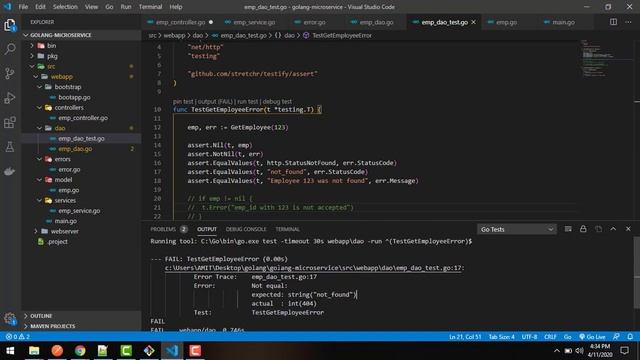640x360 pixels.
Task: Open the editor More Actions menu
Action: tap(628, 22)
